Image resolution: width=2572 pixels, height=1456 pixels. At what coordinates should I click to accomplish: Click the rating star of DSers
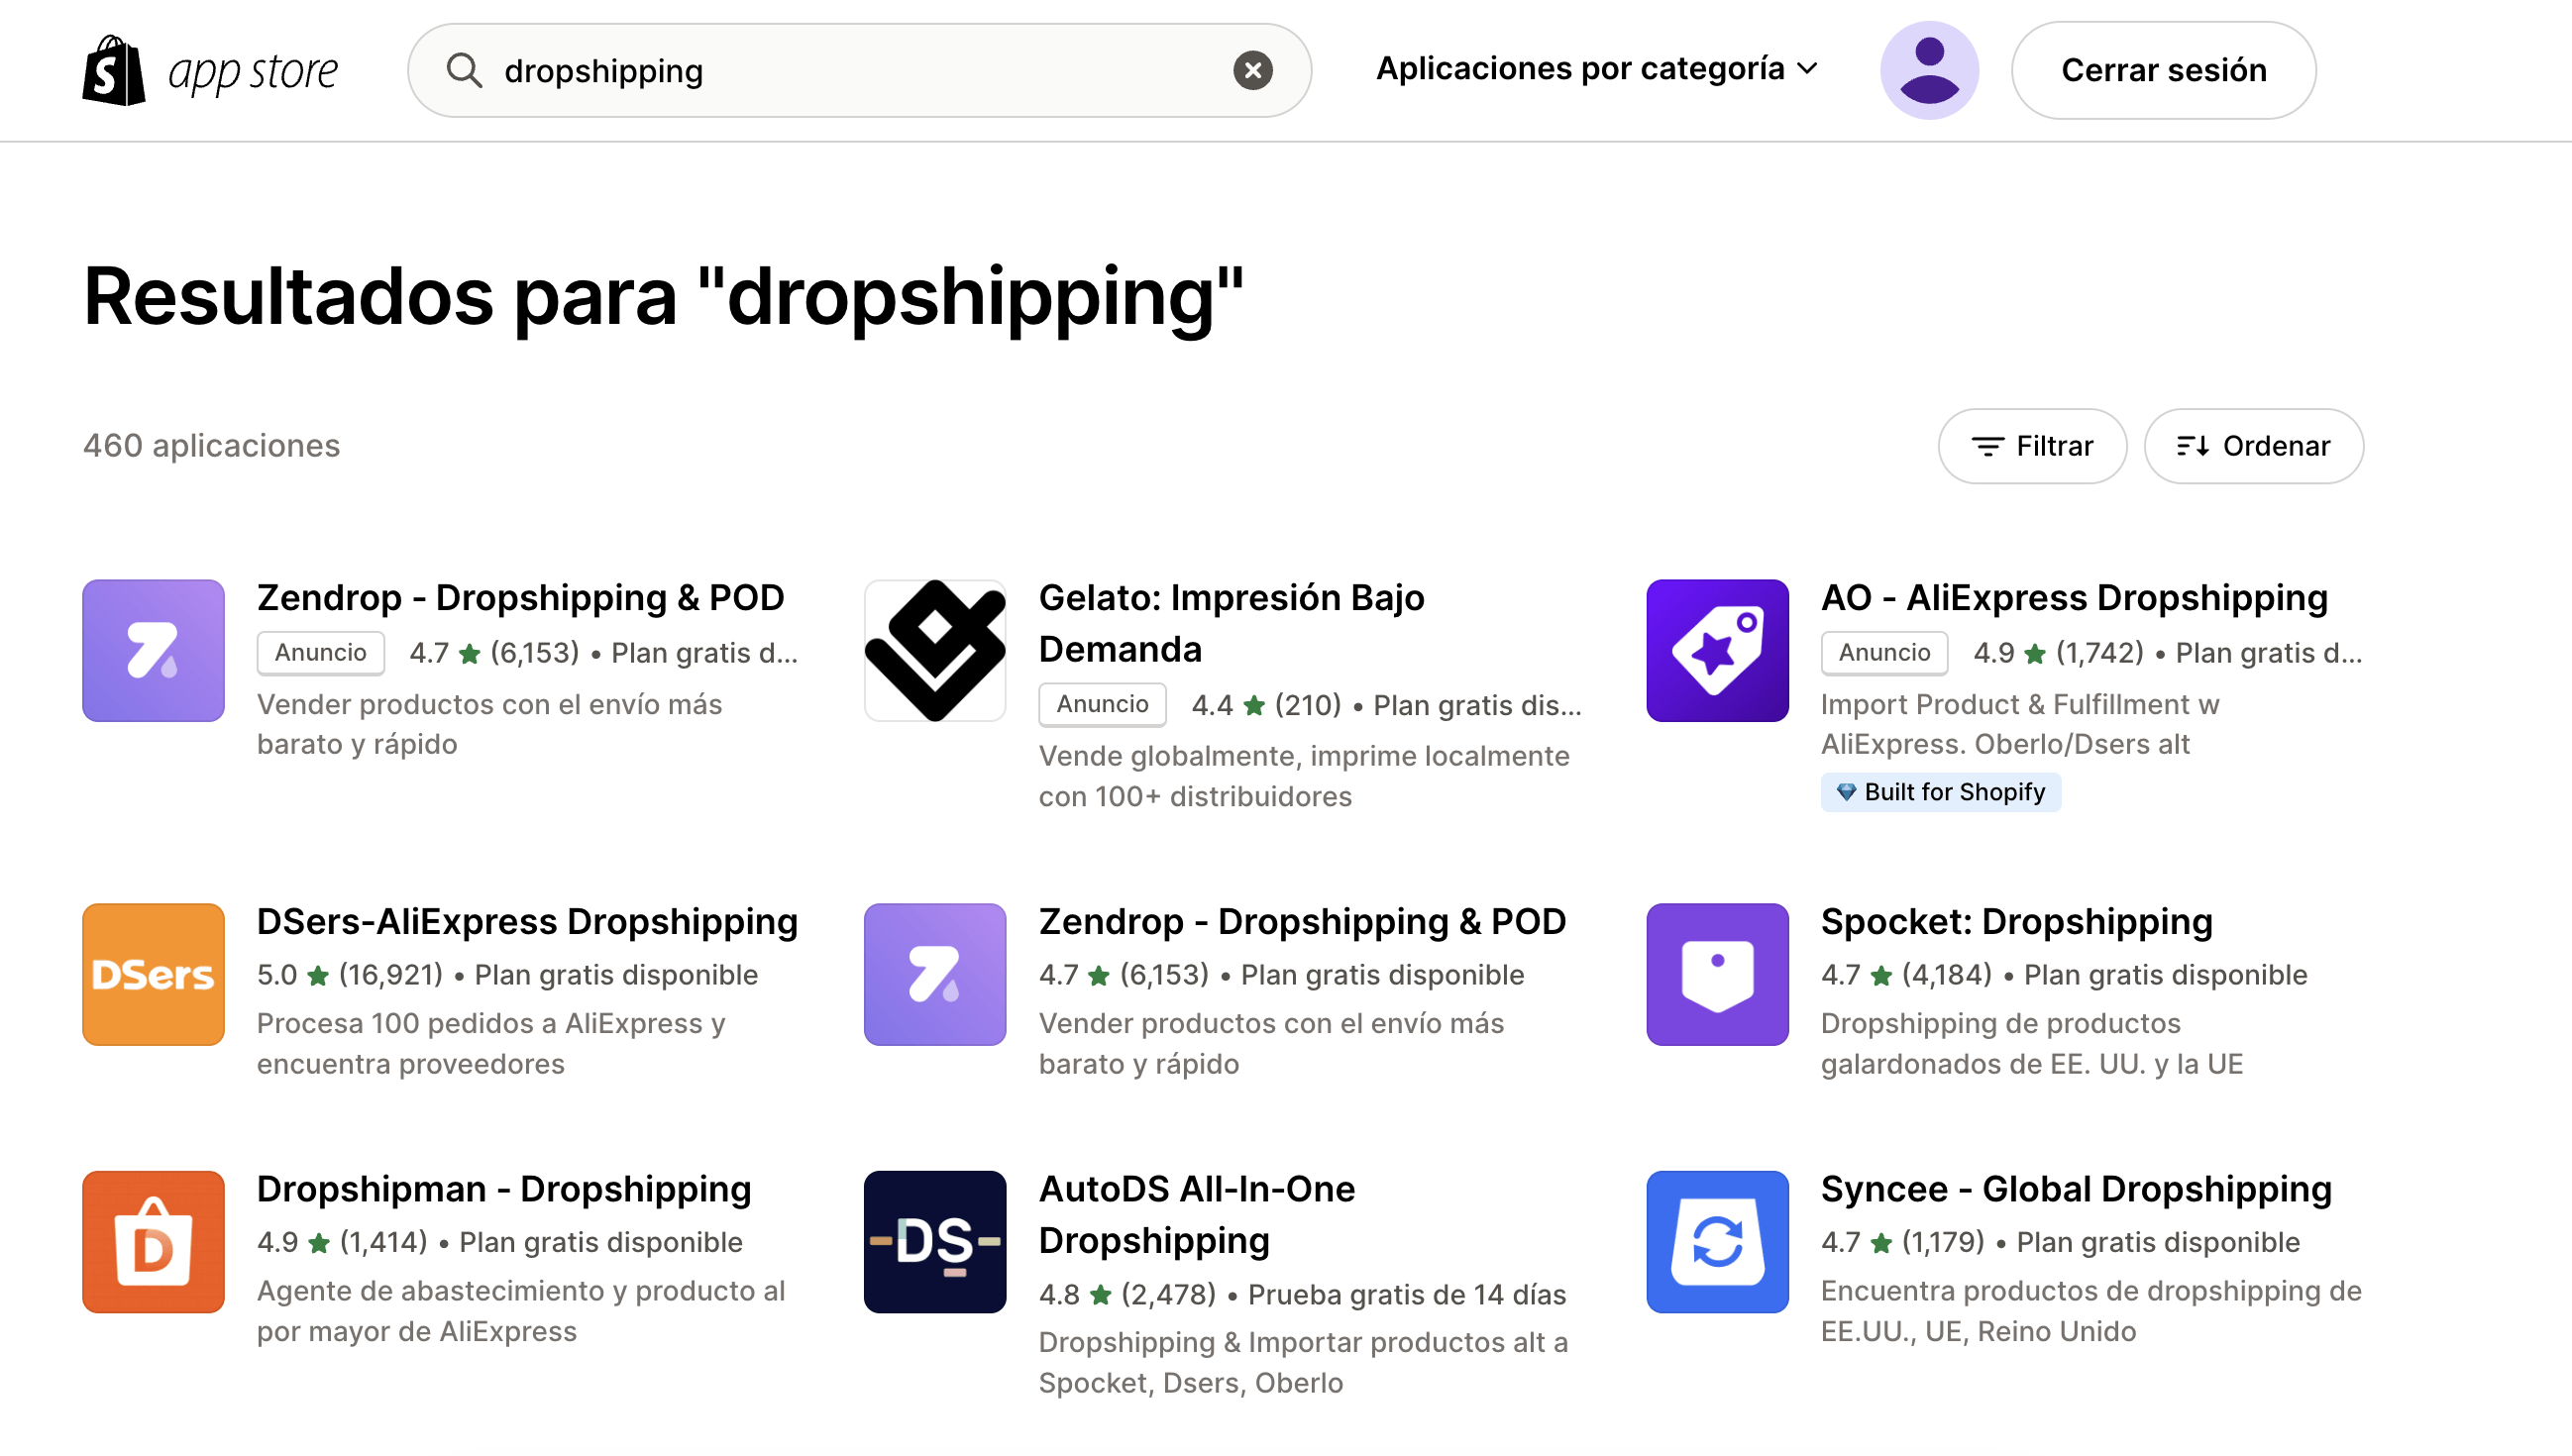(x=318, y=975)
